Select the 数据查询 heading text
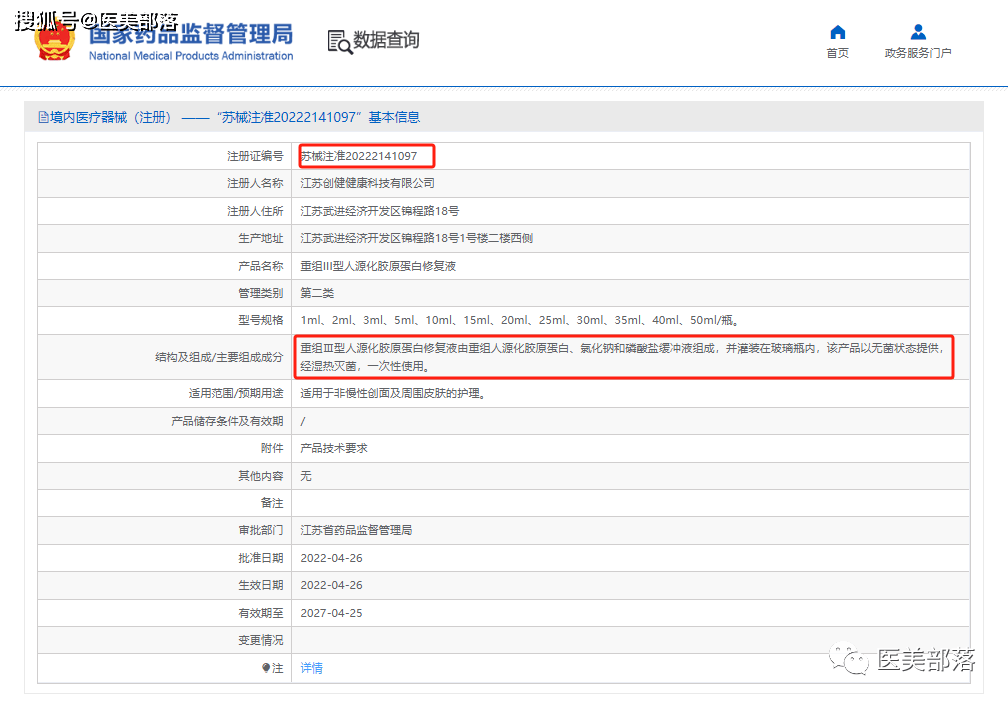The width and height of the screenshot is (1008, 704). [x=386, y=40]
